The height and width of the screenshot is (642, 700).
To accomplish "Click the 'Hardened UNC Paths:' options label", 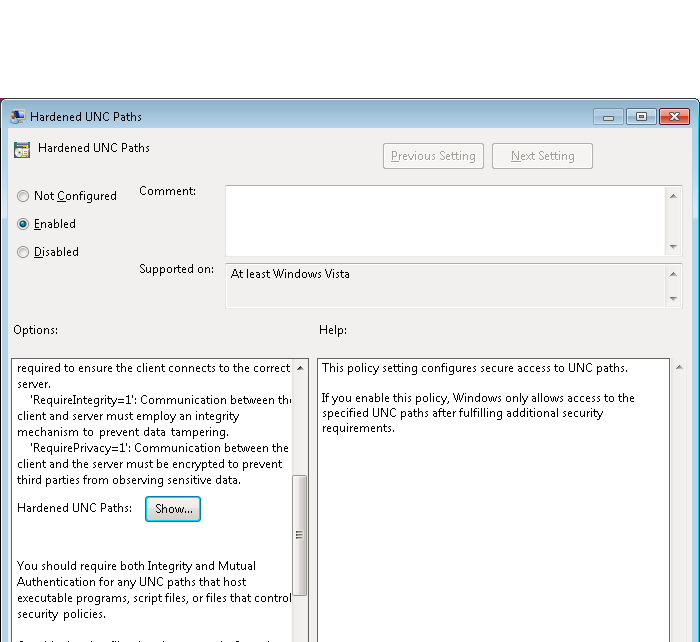I will pyautogui.click(x=75, y=508).
